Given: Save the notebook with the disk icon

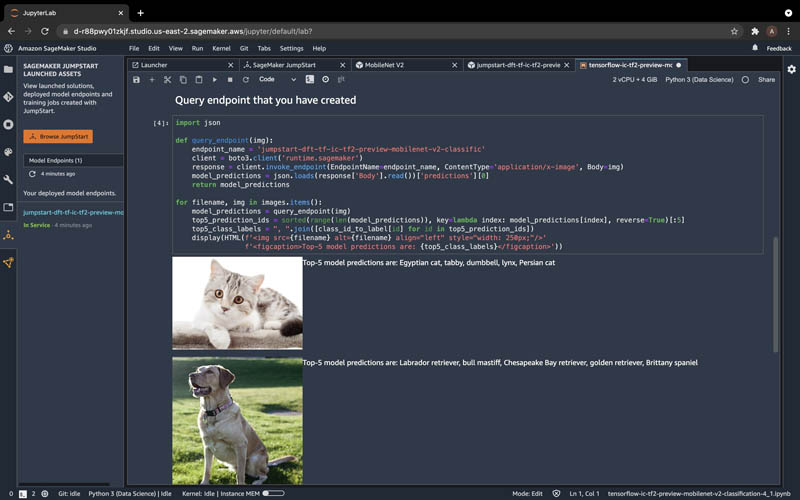Looking at the screenshot, I should (136, 80).
